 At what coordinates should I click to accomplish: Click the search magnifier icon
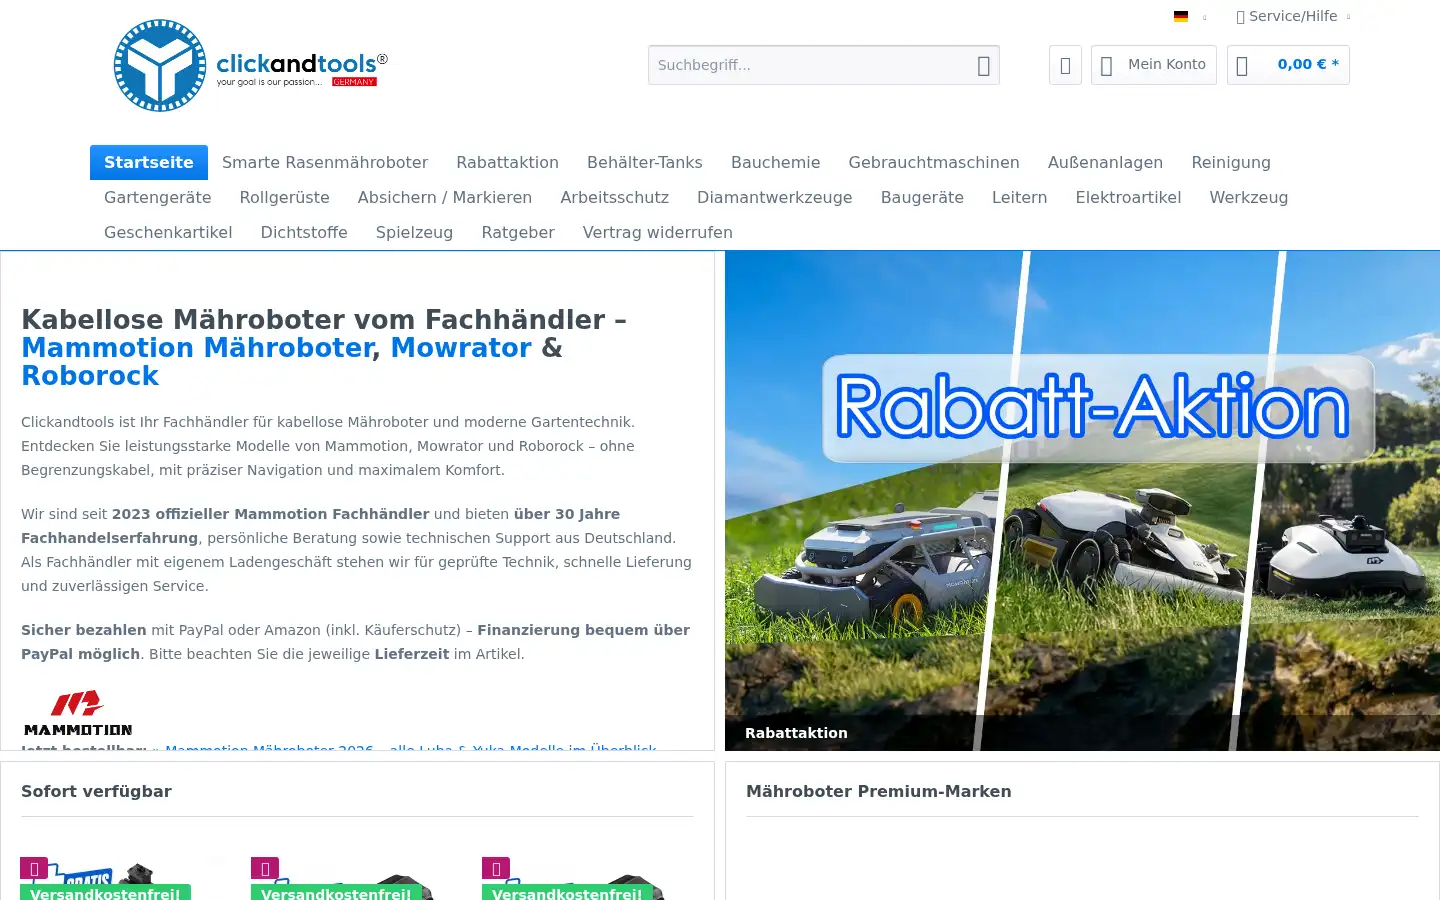[x=983, y=65]
